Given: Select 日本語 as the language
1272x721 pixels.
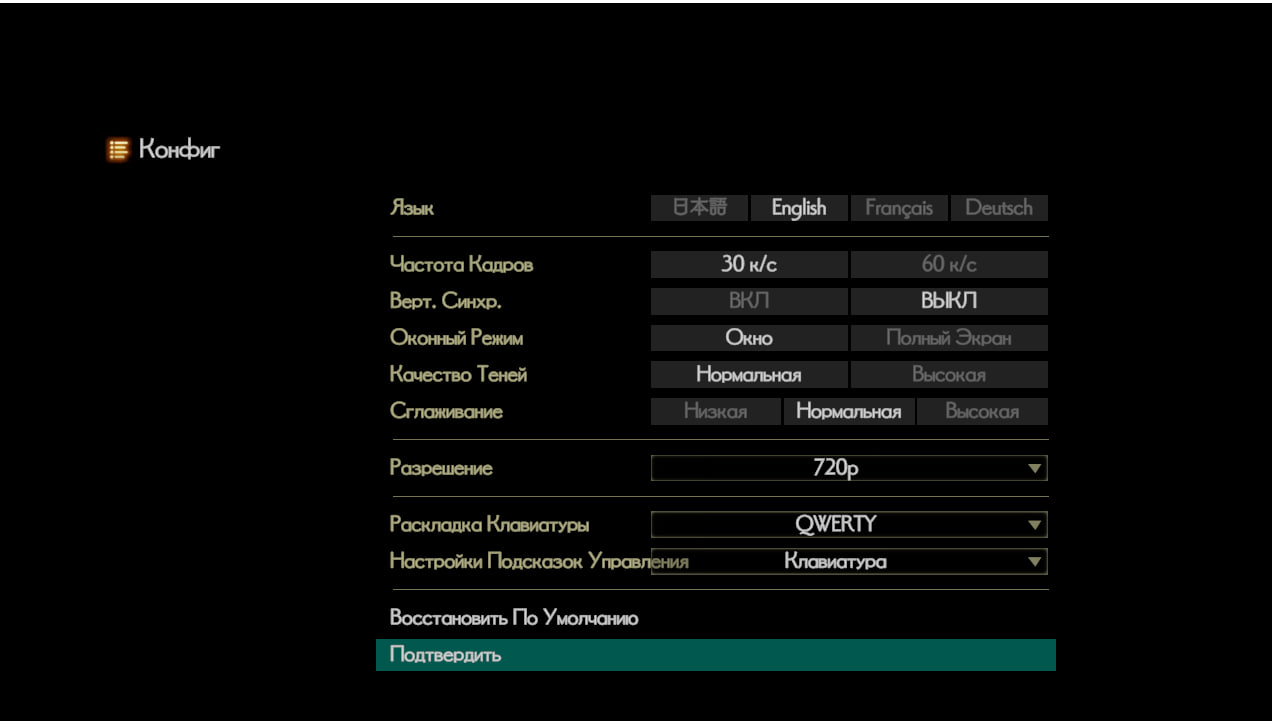Looking at the screenshot, I should 699,208.
